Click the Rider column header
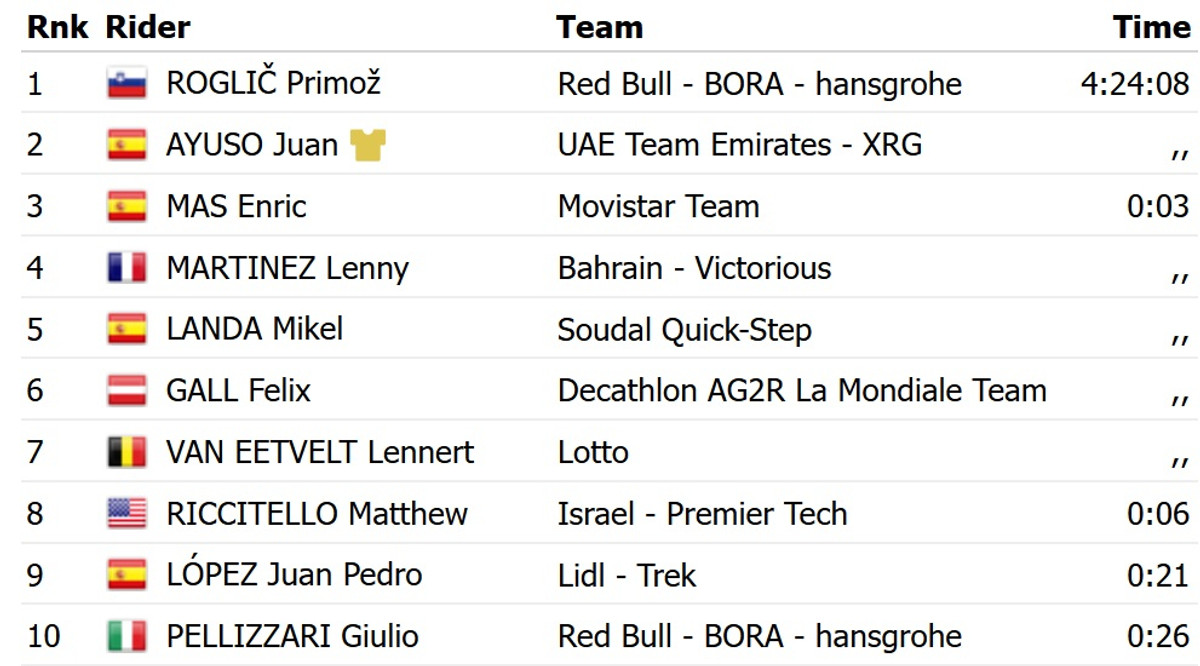Image resolution: width=1200 pixels, height=666 pixels. (x=147, y=27)
